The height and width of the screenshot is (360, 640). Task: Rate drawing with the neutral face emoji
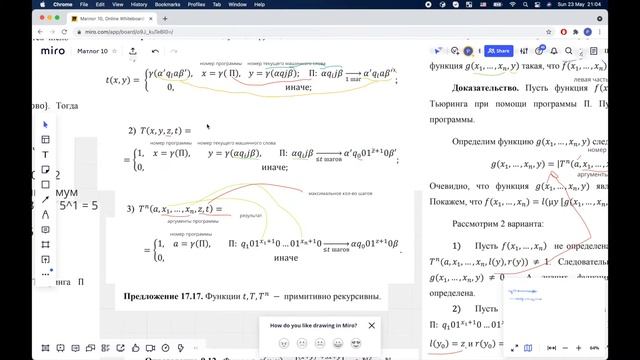pyautogui.click(x=320, y=343)
